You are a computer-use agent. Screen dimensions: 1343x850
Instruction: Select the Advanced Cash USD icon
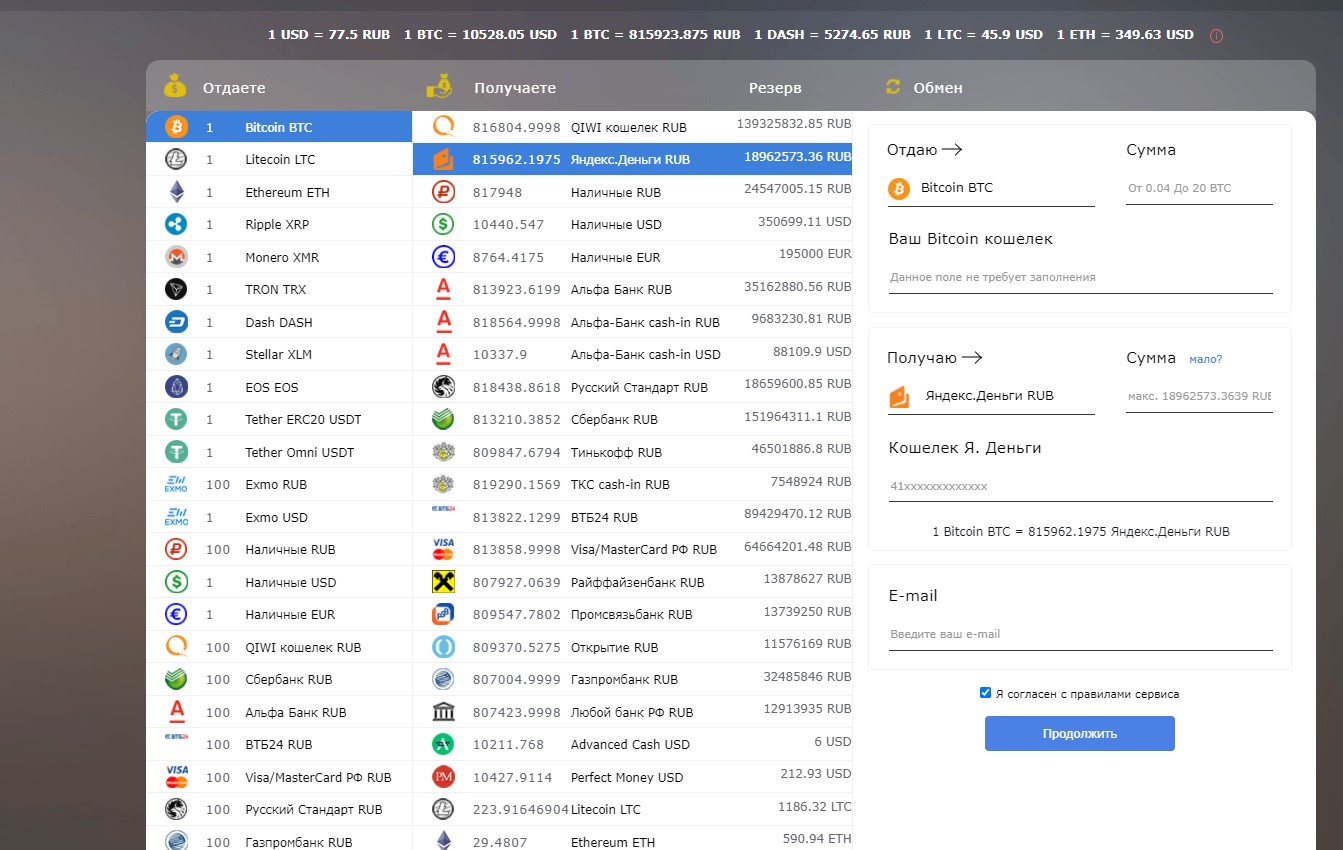coord(444,744)
